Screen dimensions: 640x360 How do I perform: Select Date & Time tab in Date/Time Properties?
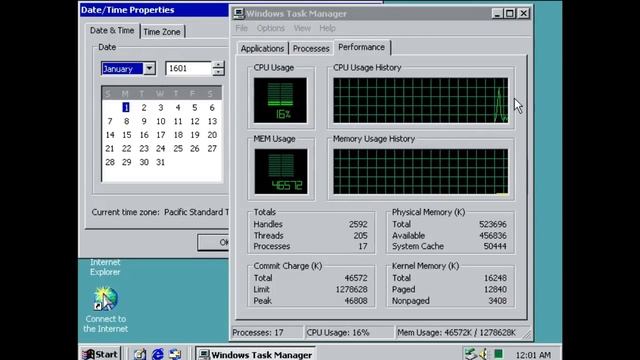(x=112, y=31)
